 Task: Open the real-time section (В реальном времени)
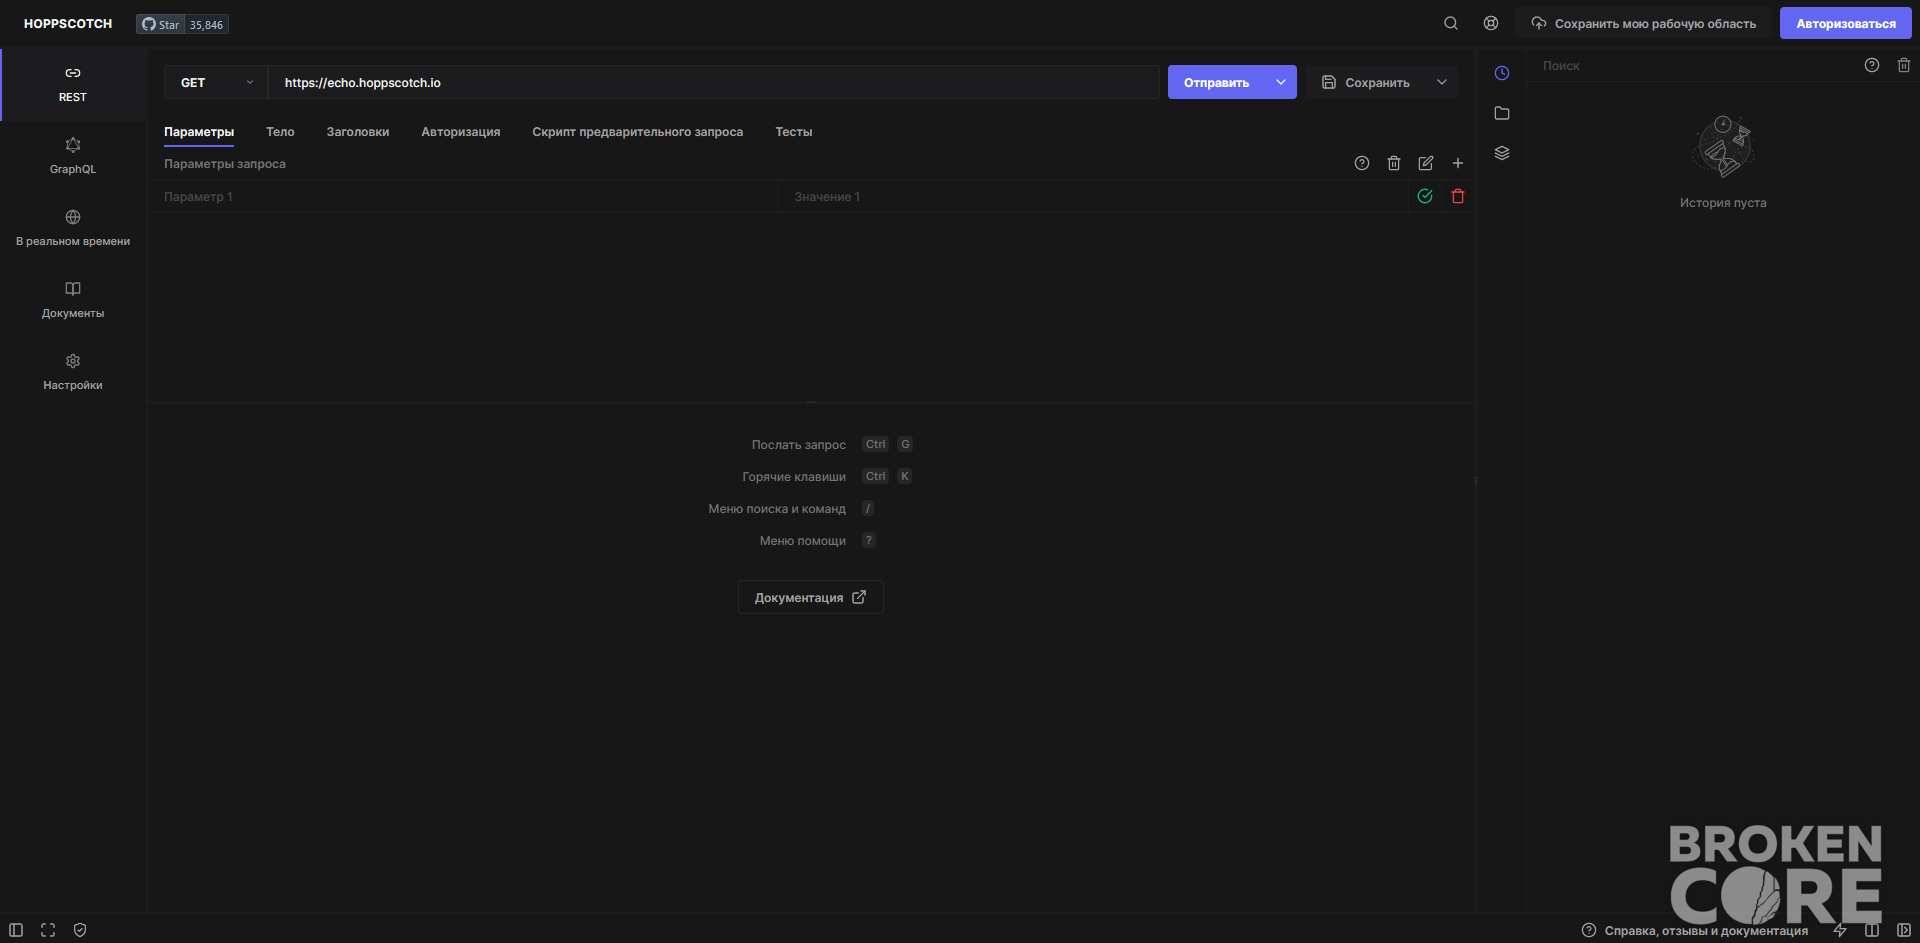tap(73, 228)
